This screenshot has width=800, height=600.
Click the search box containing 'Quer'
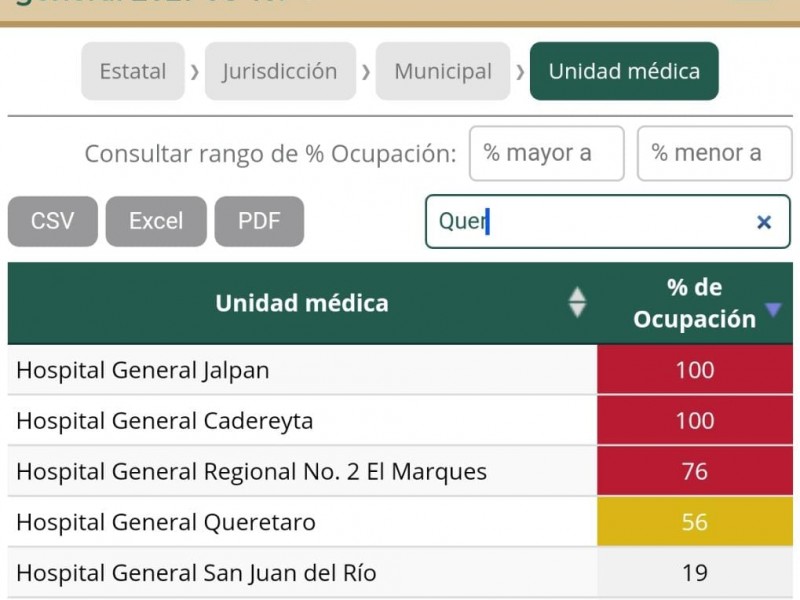607,221
